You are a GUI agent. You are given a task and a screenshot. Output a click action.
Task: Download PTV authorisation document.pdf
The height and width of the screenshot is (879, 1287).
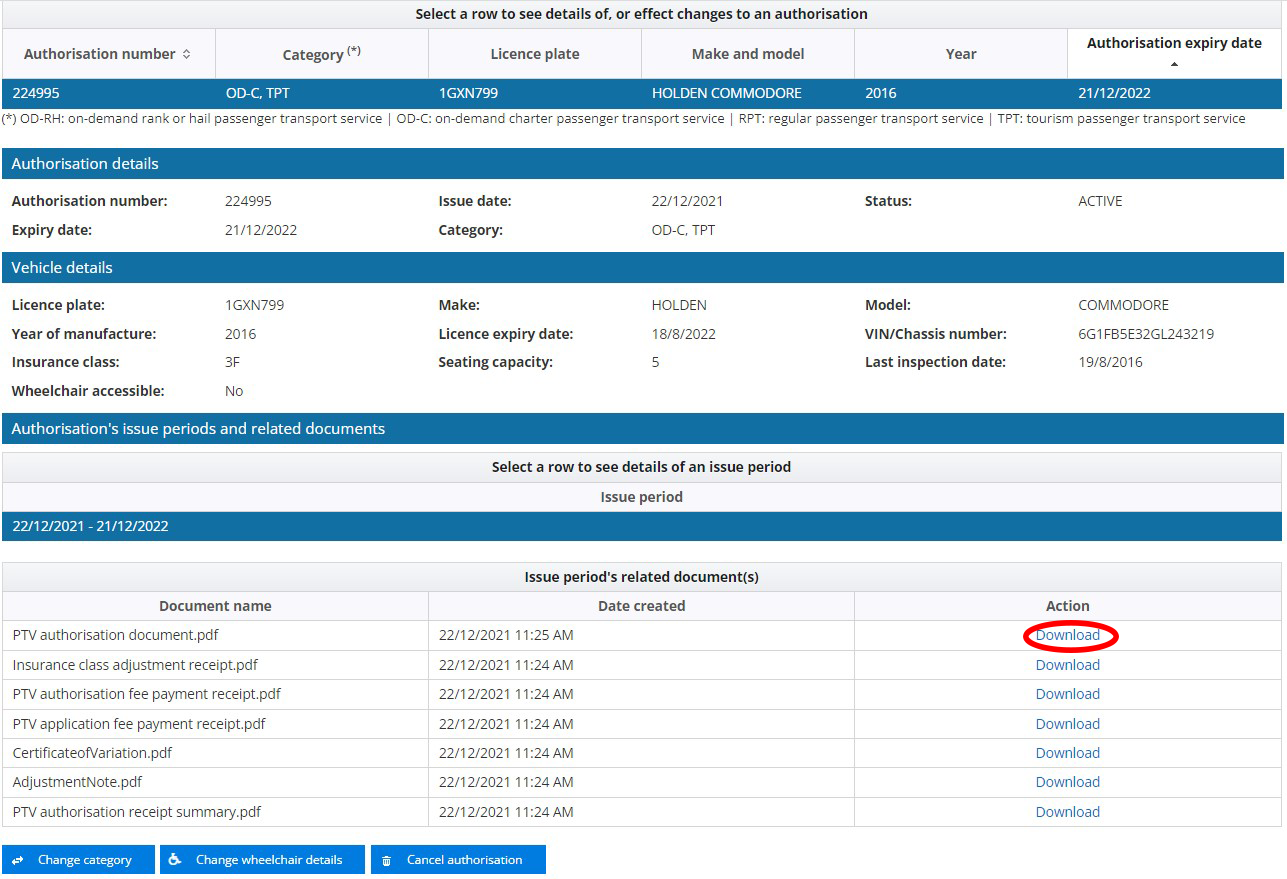pyautogui.click(x=1067, y=635)
